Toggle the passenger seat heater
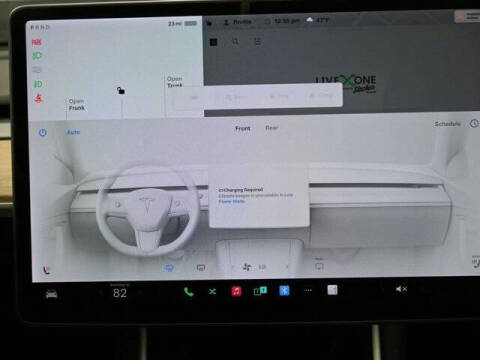The image size is (480, 360). click(x=475, y=262)
